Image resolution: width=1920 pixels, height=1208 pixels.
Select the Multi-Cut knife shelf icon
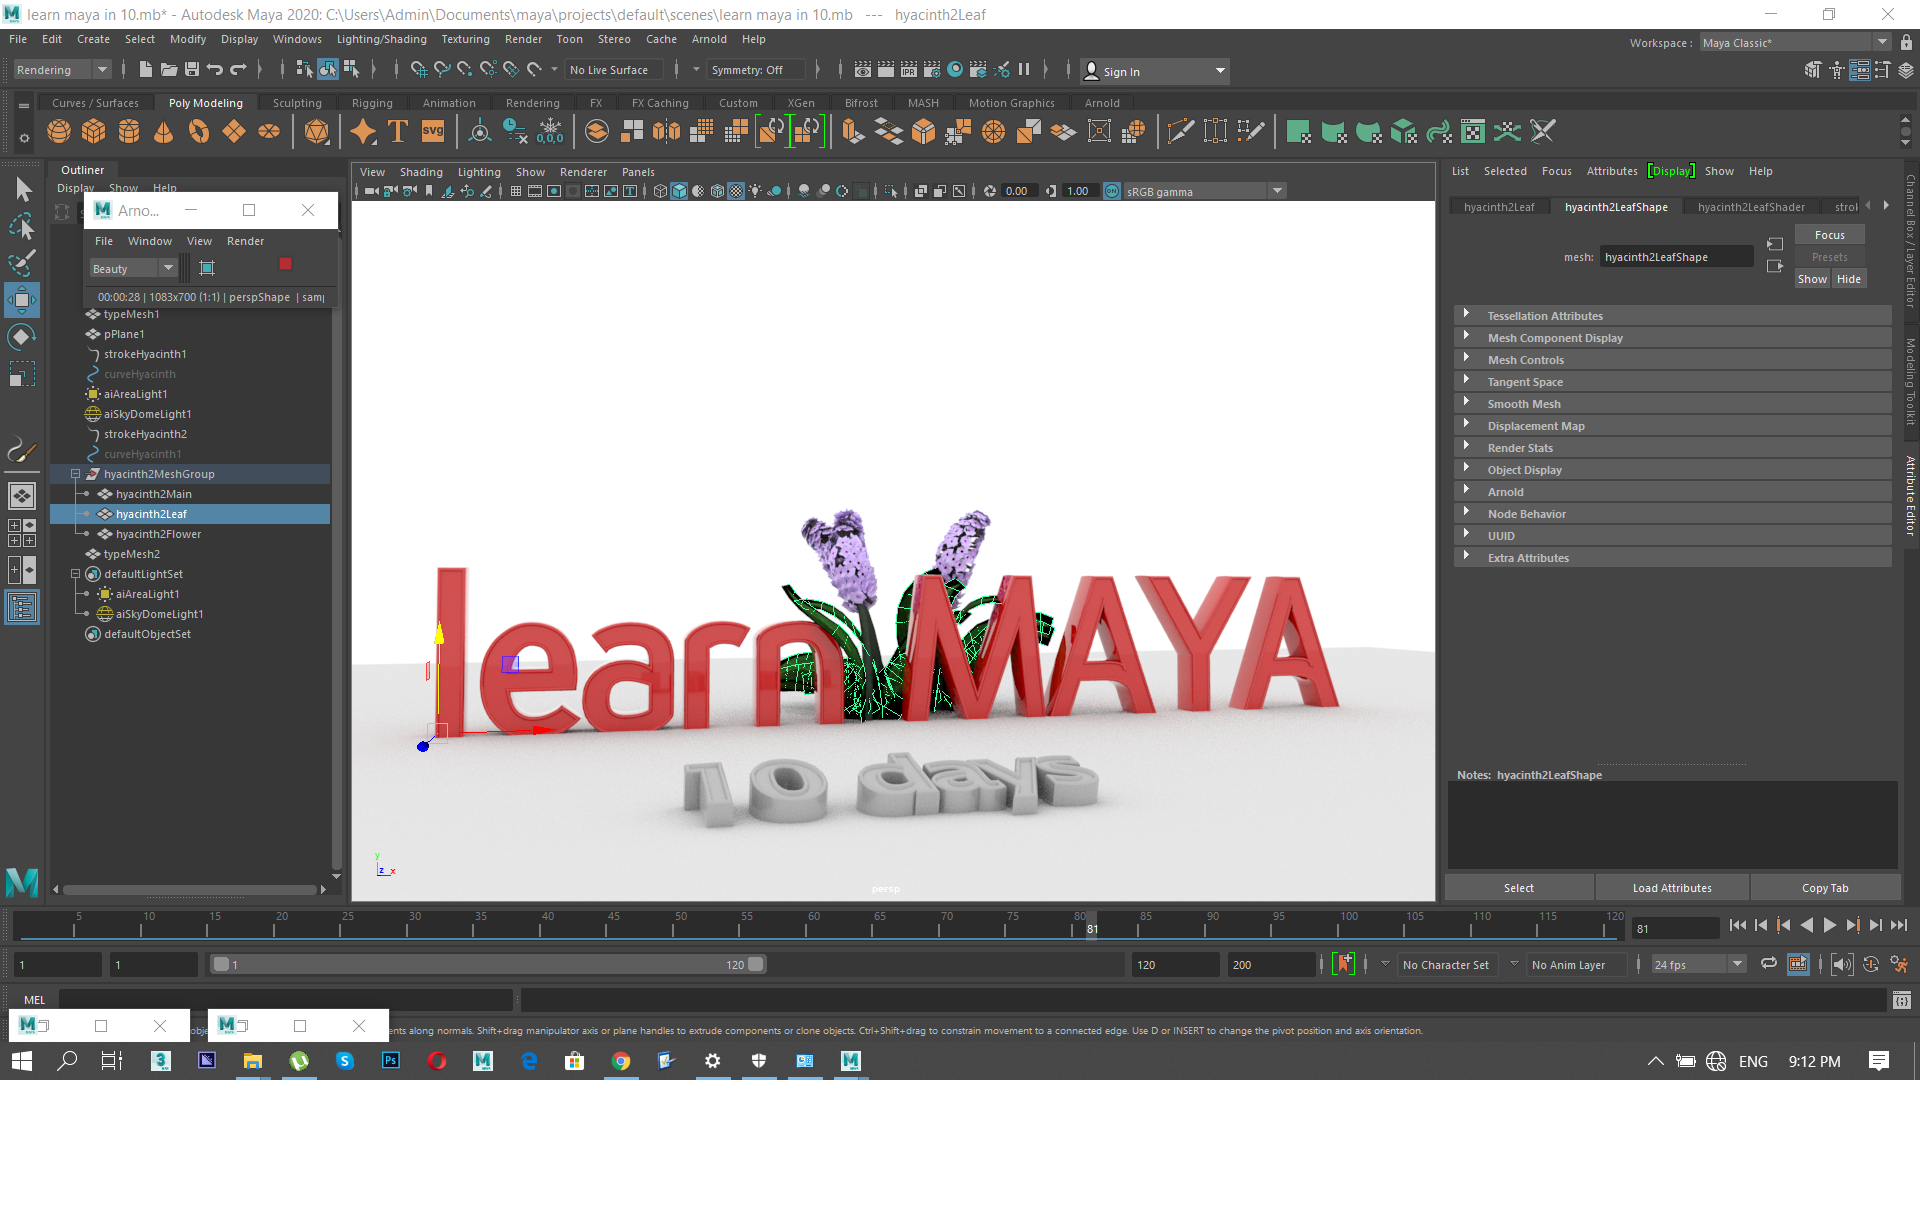pyautogui.click(x=1180, y=132)
